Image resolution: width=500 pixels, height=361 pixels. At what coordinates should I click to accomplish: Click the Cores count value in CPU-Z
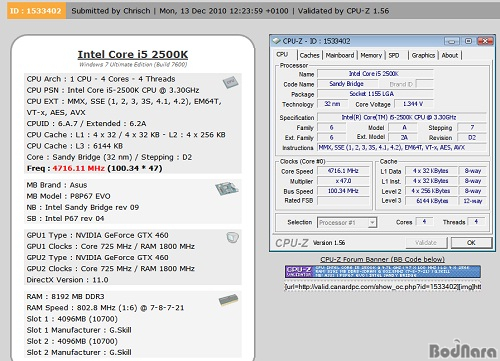tap(424, 222)
